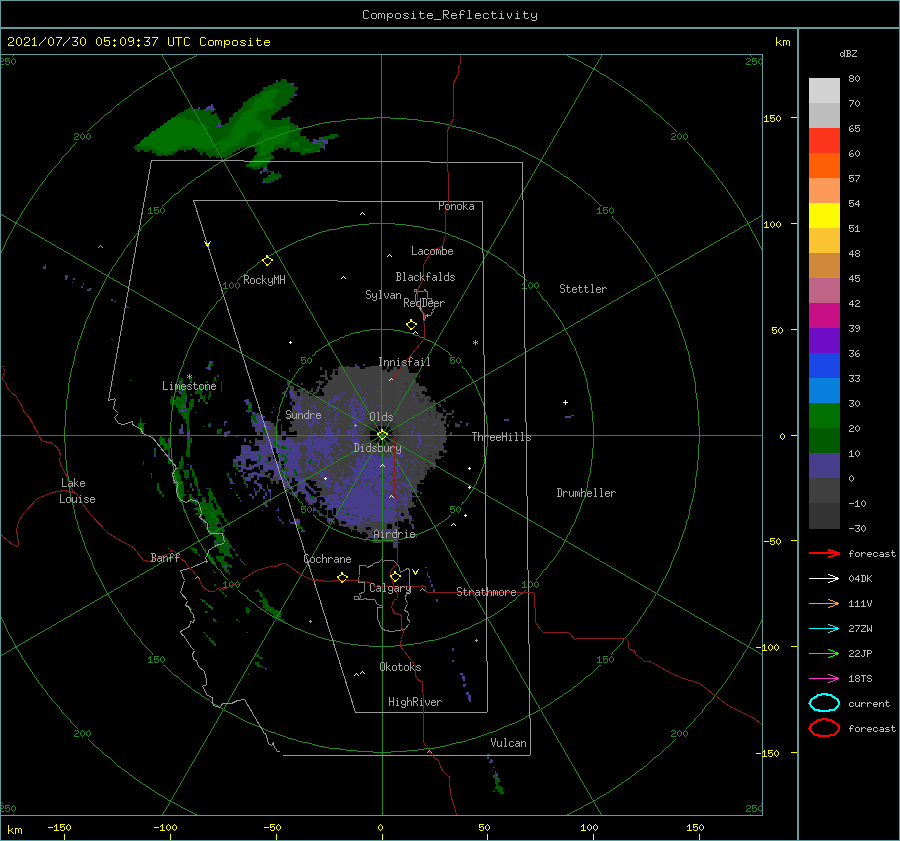Click the Calgary city label
This screenshot has width=900, height=841.
(390, 588)
